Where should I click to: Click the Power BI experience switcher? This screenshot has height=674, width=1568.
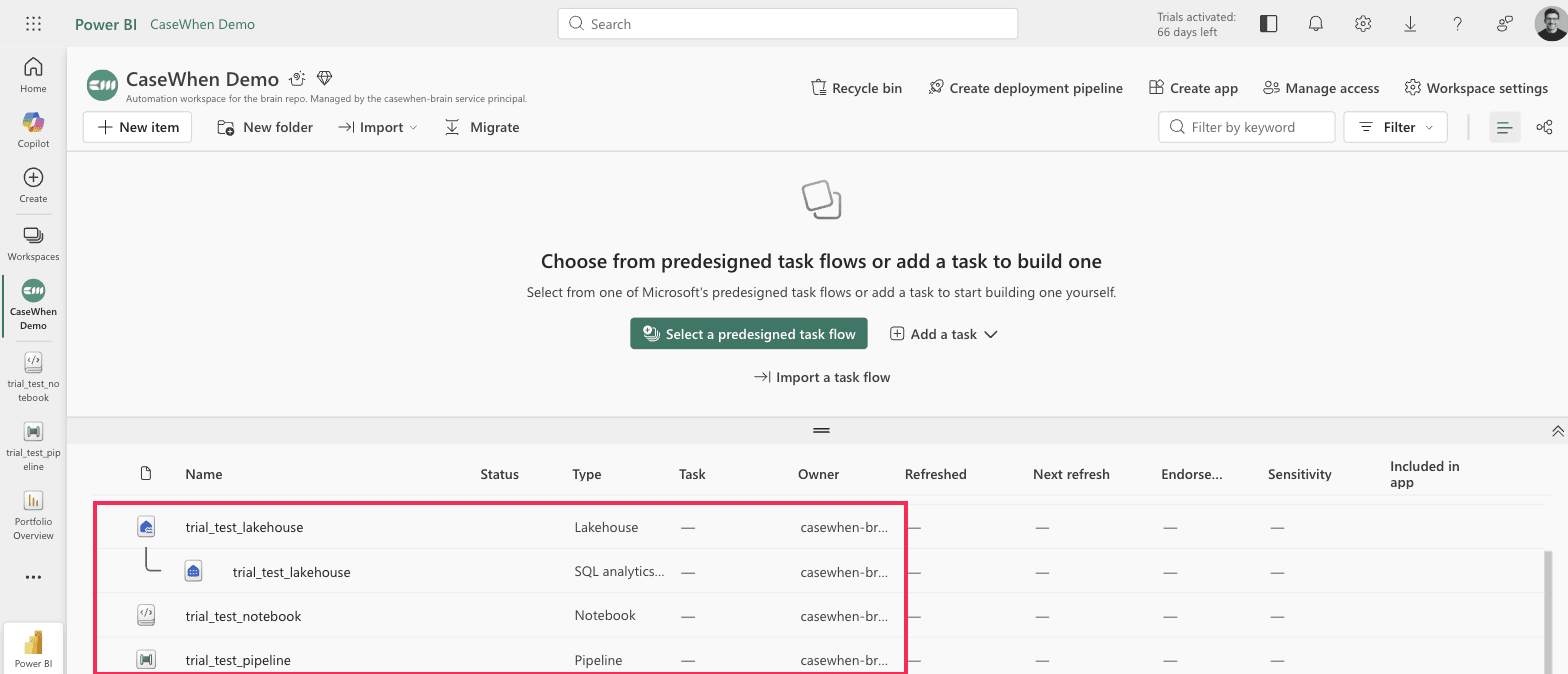click(33, 648)
